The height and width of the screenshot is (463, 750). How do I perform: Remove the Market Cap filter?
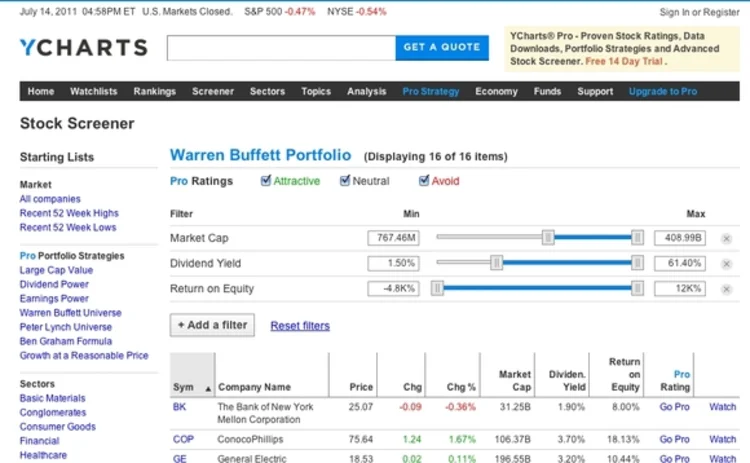click(726, 238)
